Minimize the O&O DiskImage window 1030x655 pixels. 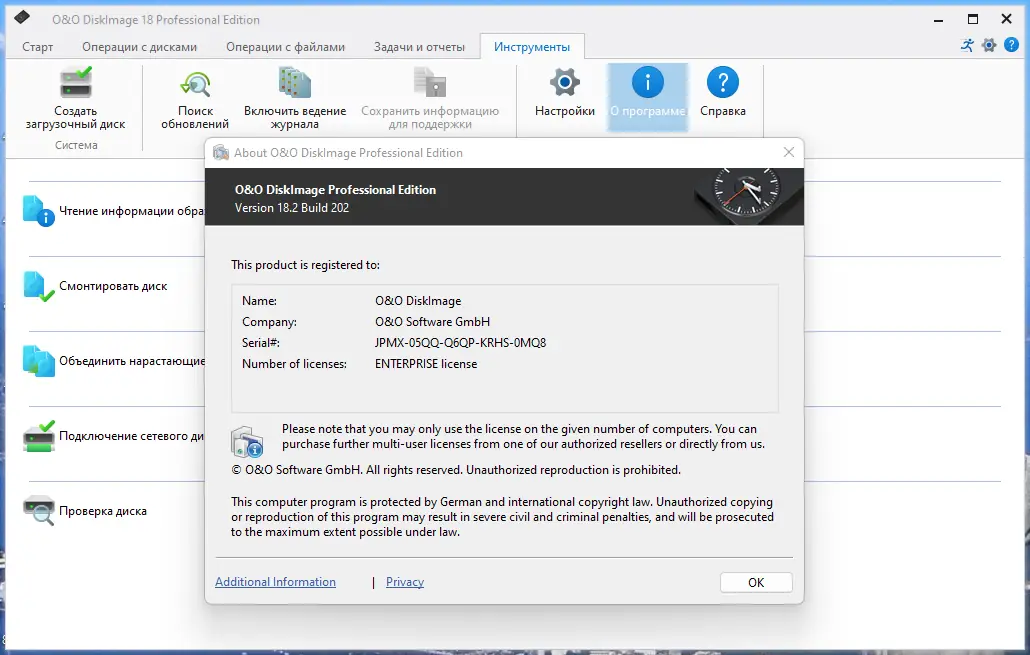pyautogui.click(x=939, y=19)
